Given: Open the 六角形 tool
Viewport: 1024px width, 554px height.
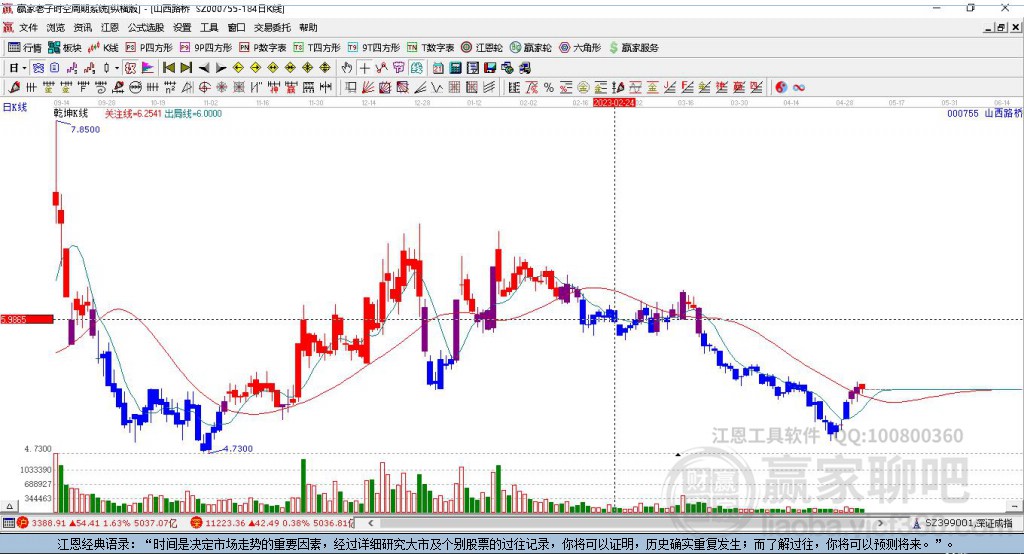Looking at the screenshot, I should tap(580, 48).
